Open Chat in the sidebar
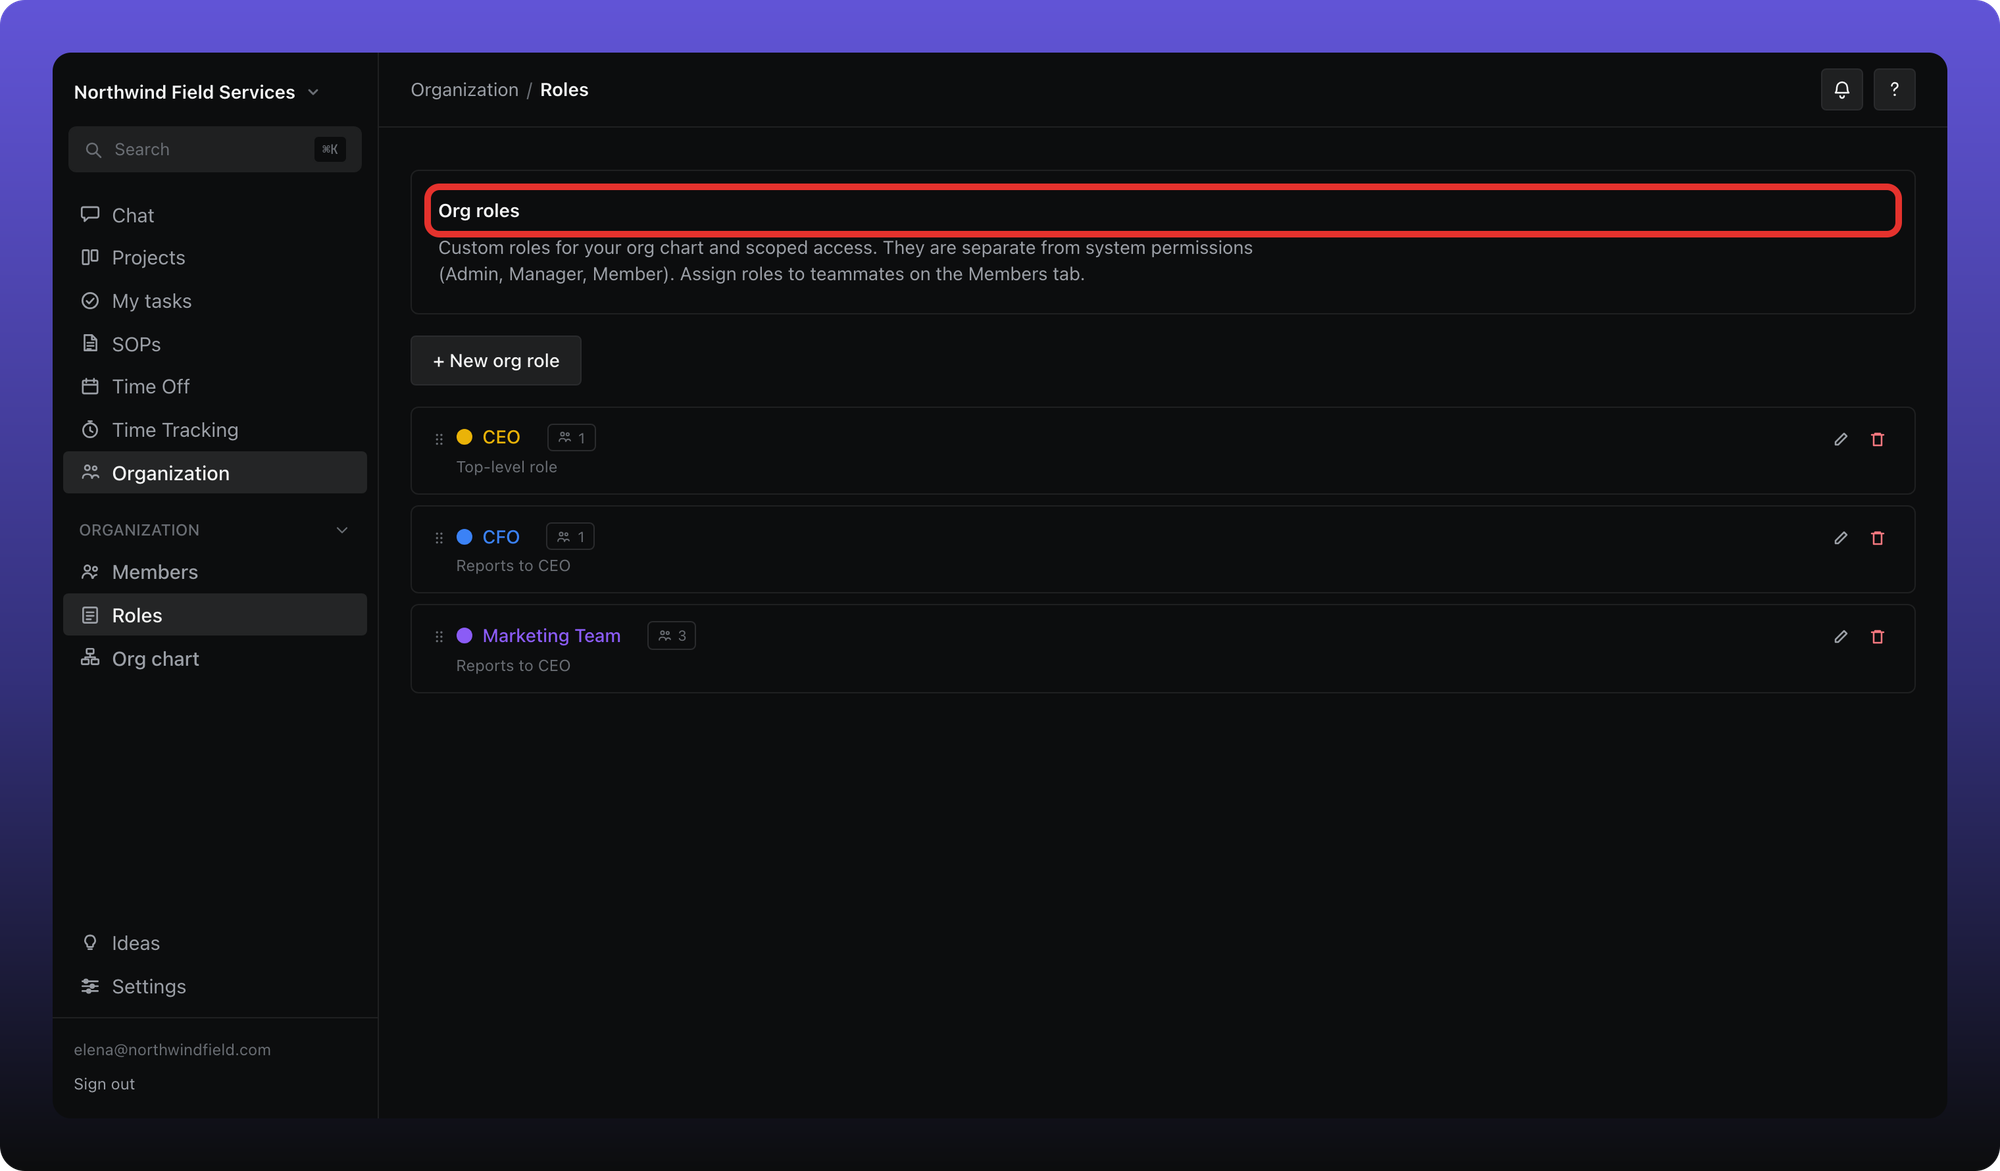 pyautogui.click(x=215, y=215)
